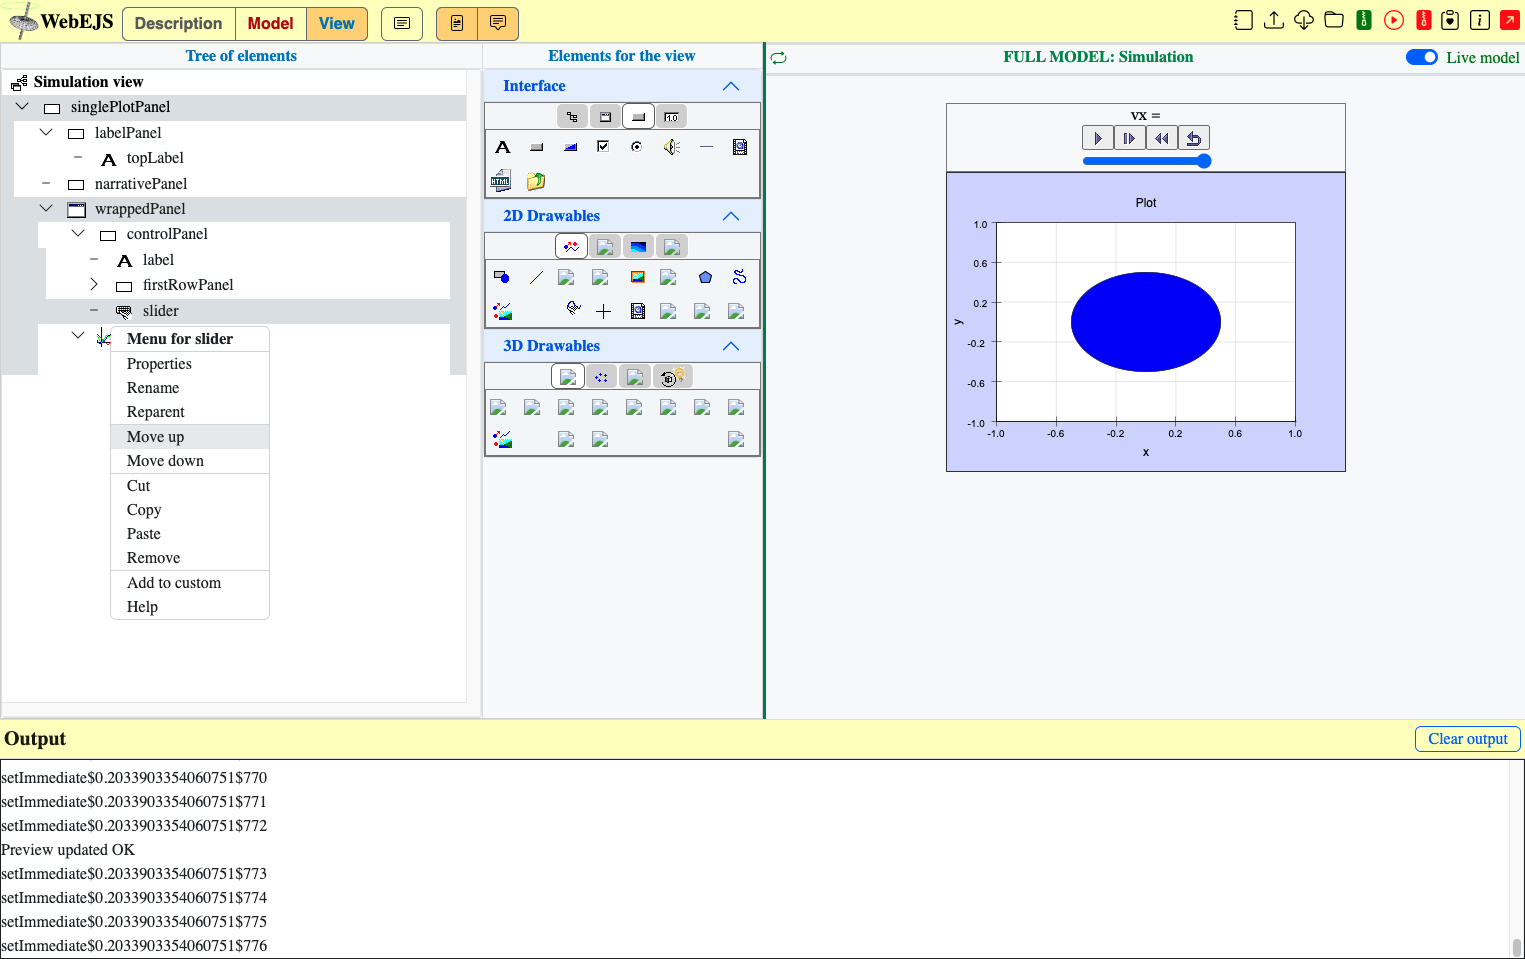
Task: Click the green zip package icon
Action: (1364, 20)
